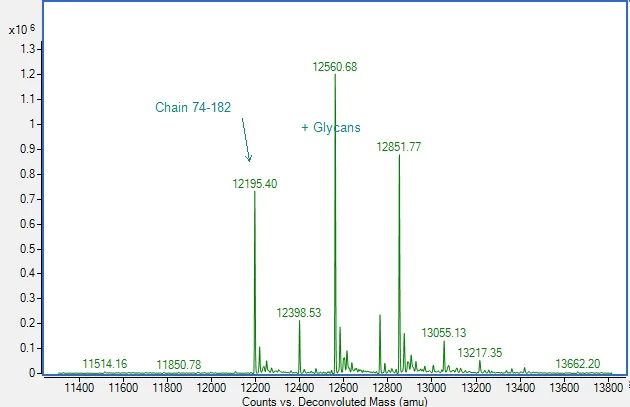Click the y-axis tick label 1
Screen dimensions: 630x407
pos(32,124)
